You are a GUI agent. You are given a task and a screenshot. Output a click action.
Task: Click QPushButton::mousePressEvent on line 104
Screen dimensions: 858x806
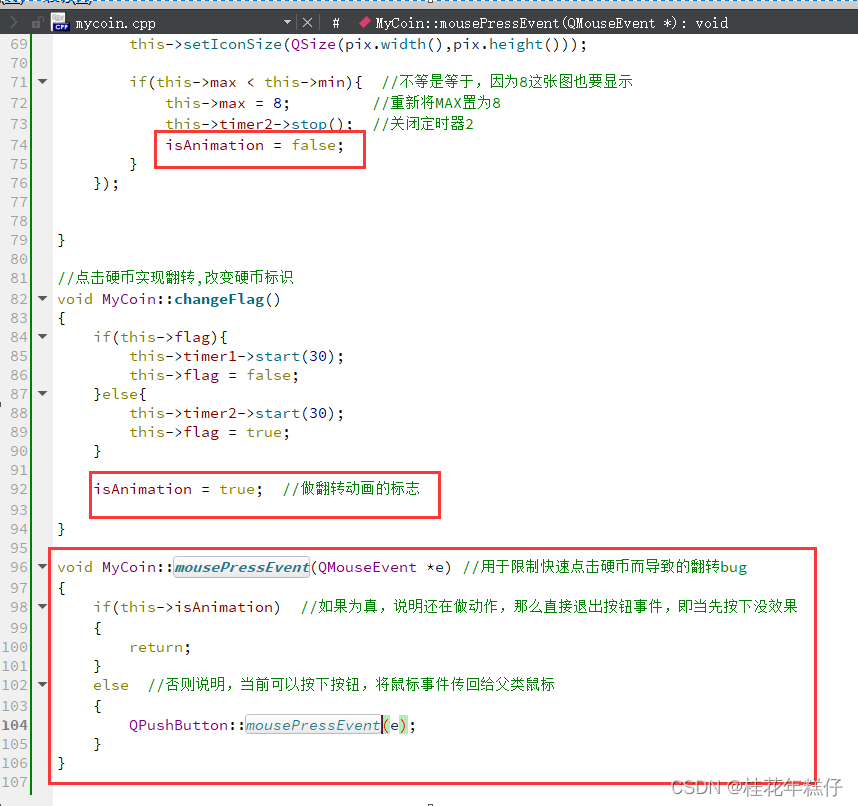[254, 726]
